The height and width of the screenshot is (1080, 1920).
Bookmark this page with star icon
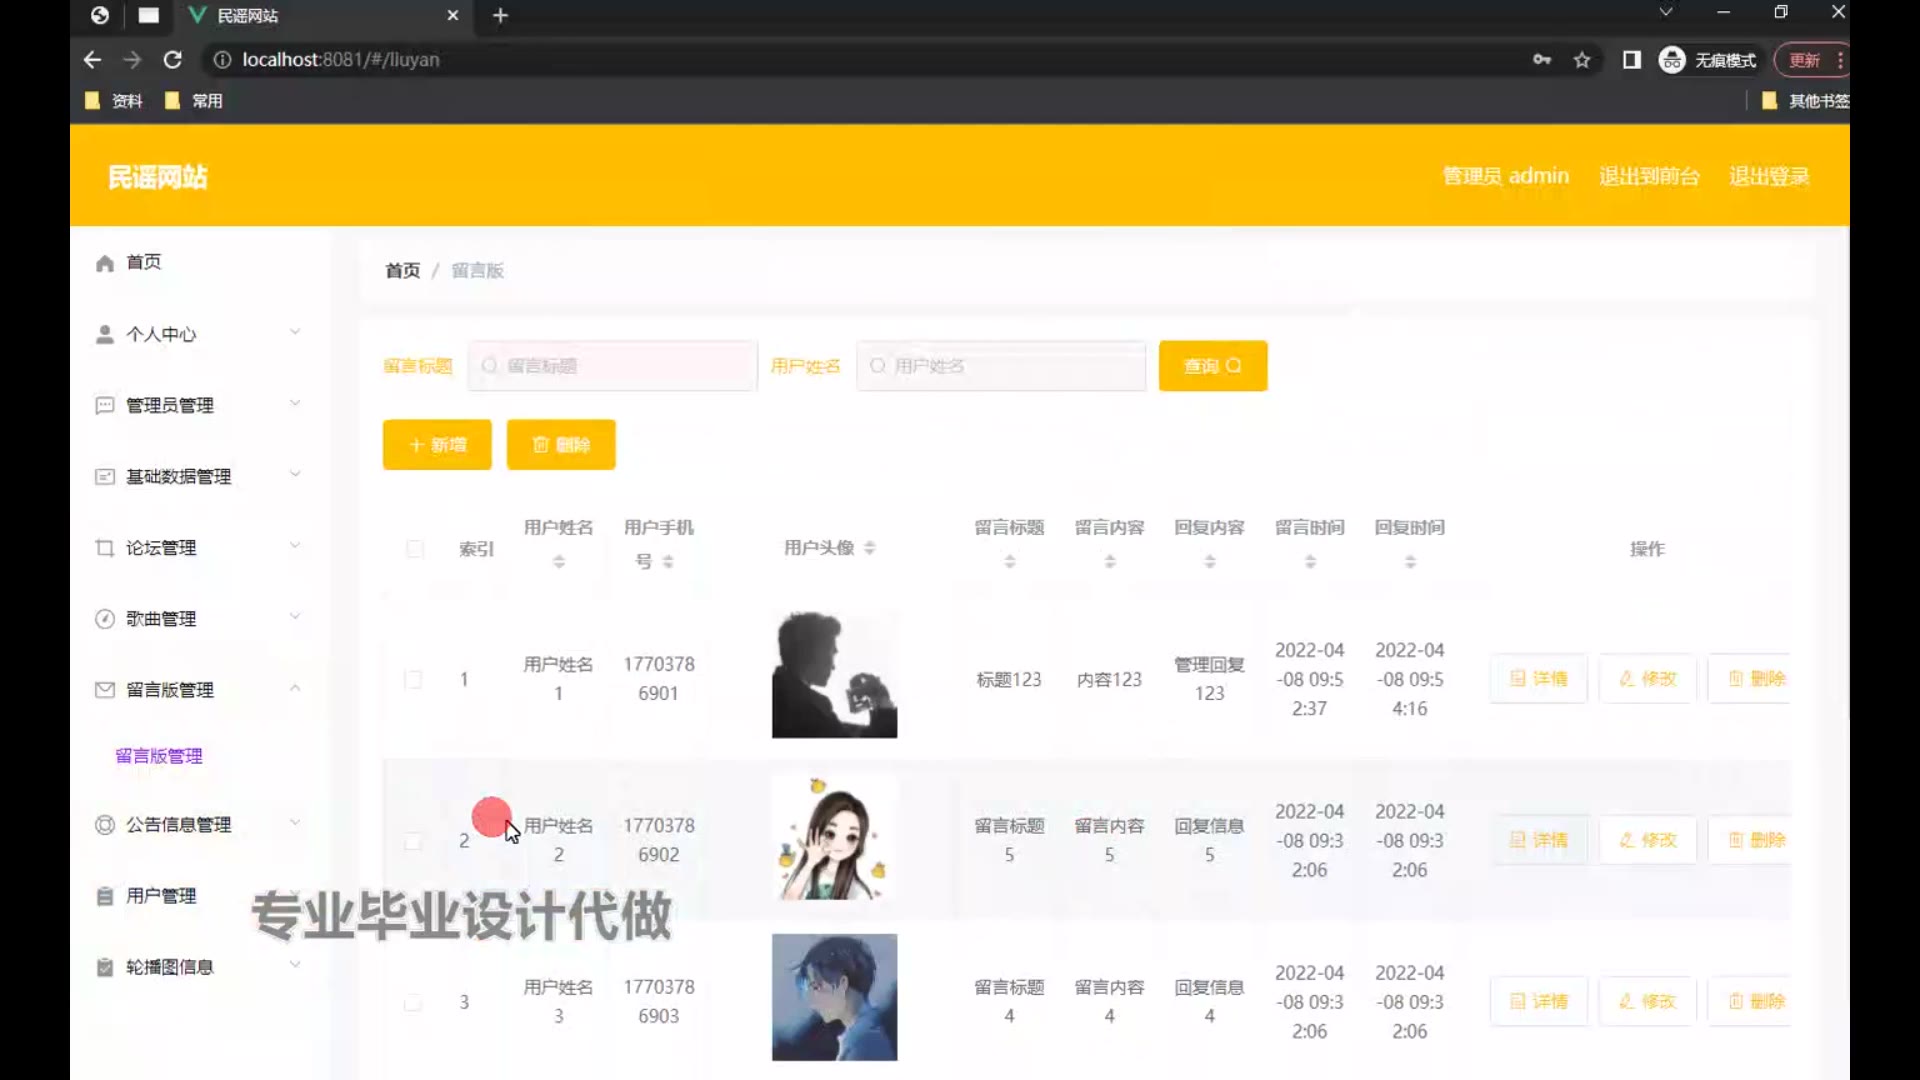(1582, 60)
